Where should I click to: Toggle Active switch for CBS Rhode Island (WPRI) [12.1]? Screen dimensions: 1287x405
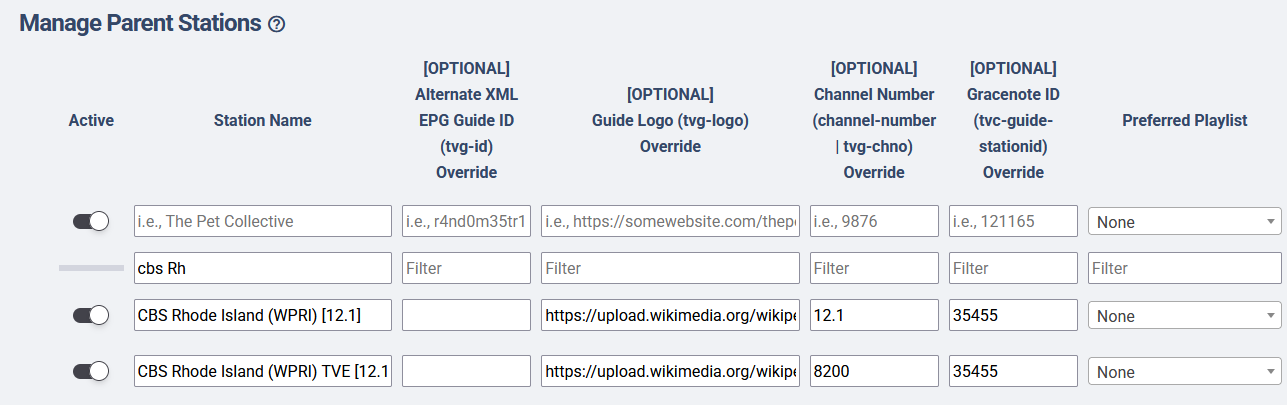point(91,316)
